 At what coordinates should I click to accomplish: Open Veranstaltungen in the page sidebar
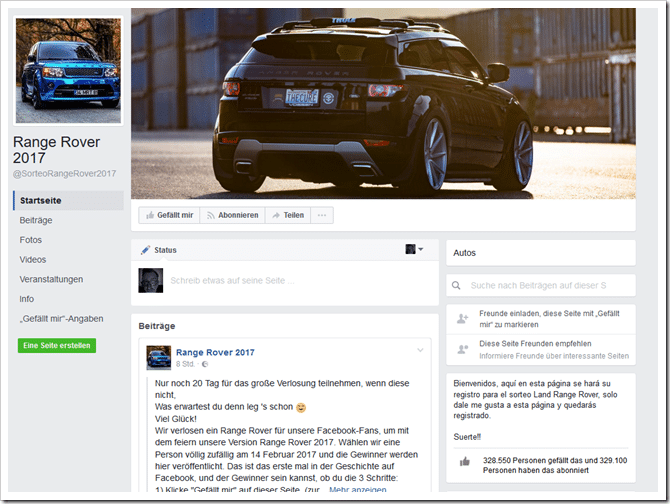(51, 279)
